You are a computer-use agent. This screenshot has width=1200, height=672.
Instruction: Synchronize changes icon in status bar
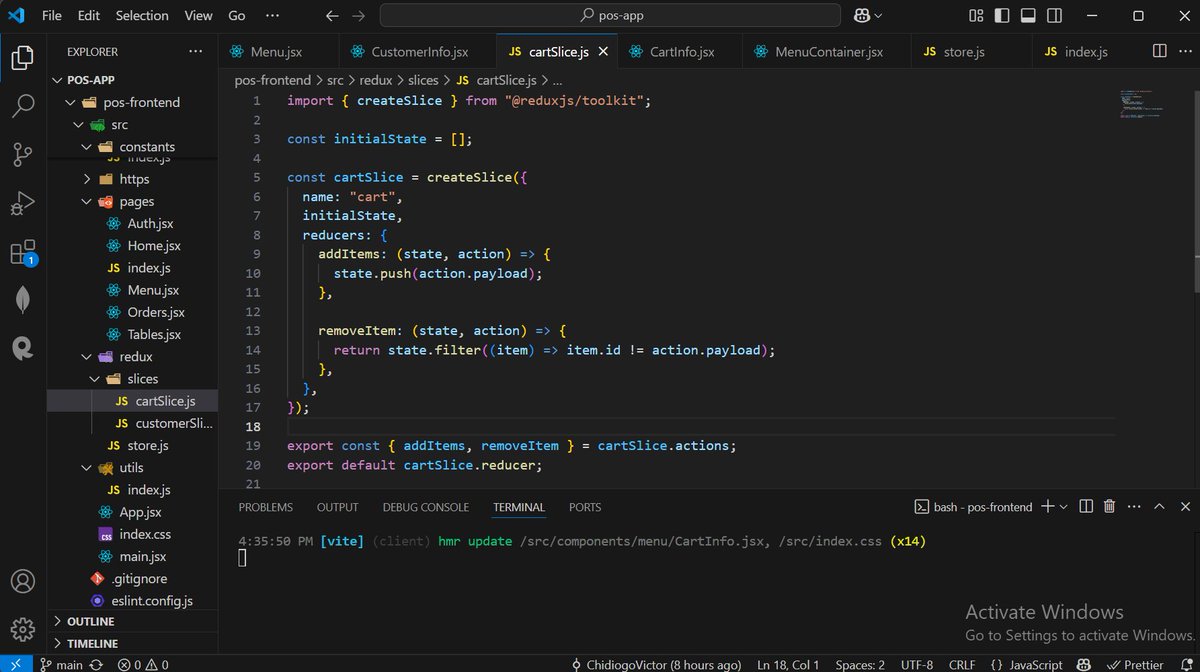(x=96, y=664)
